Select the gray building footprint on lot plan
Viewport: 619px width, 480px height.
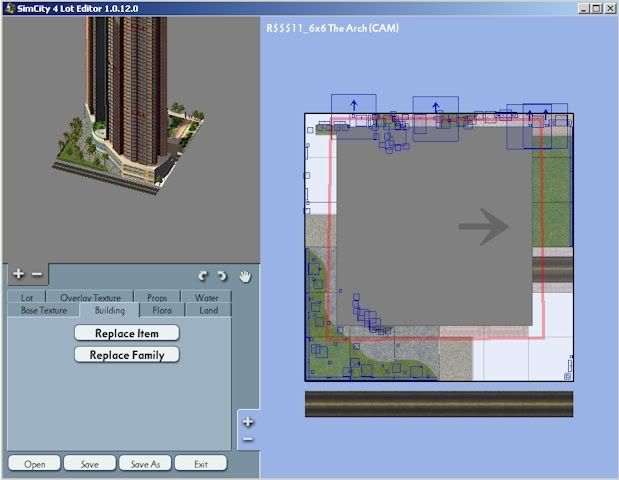point(433,225)
